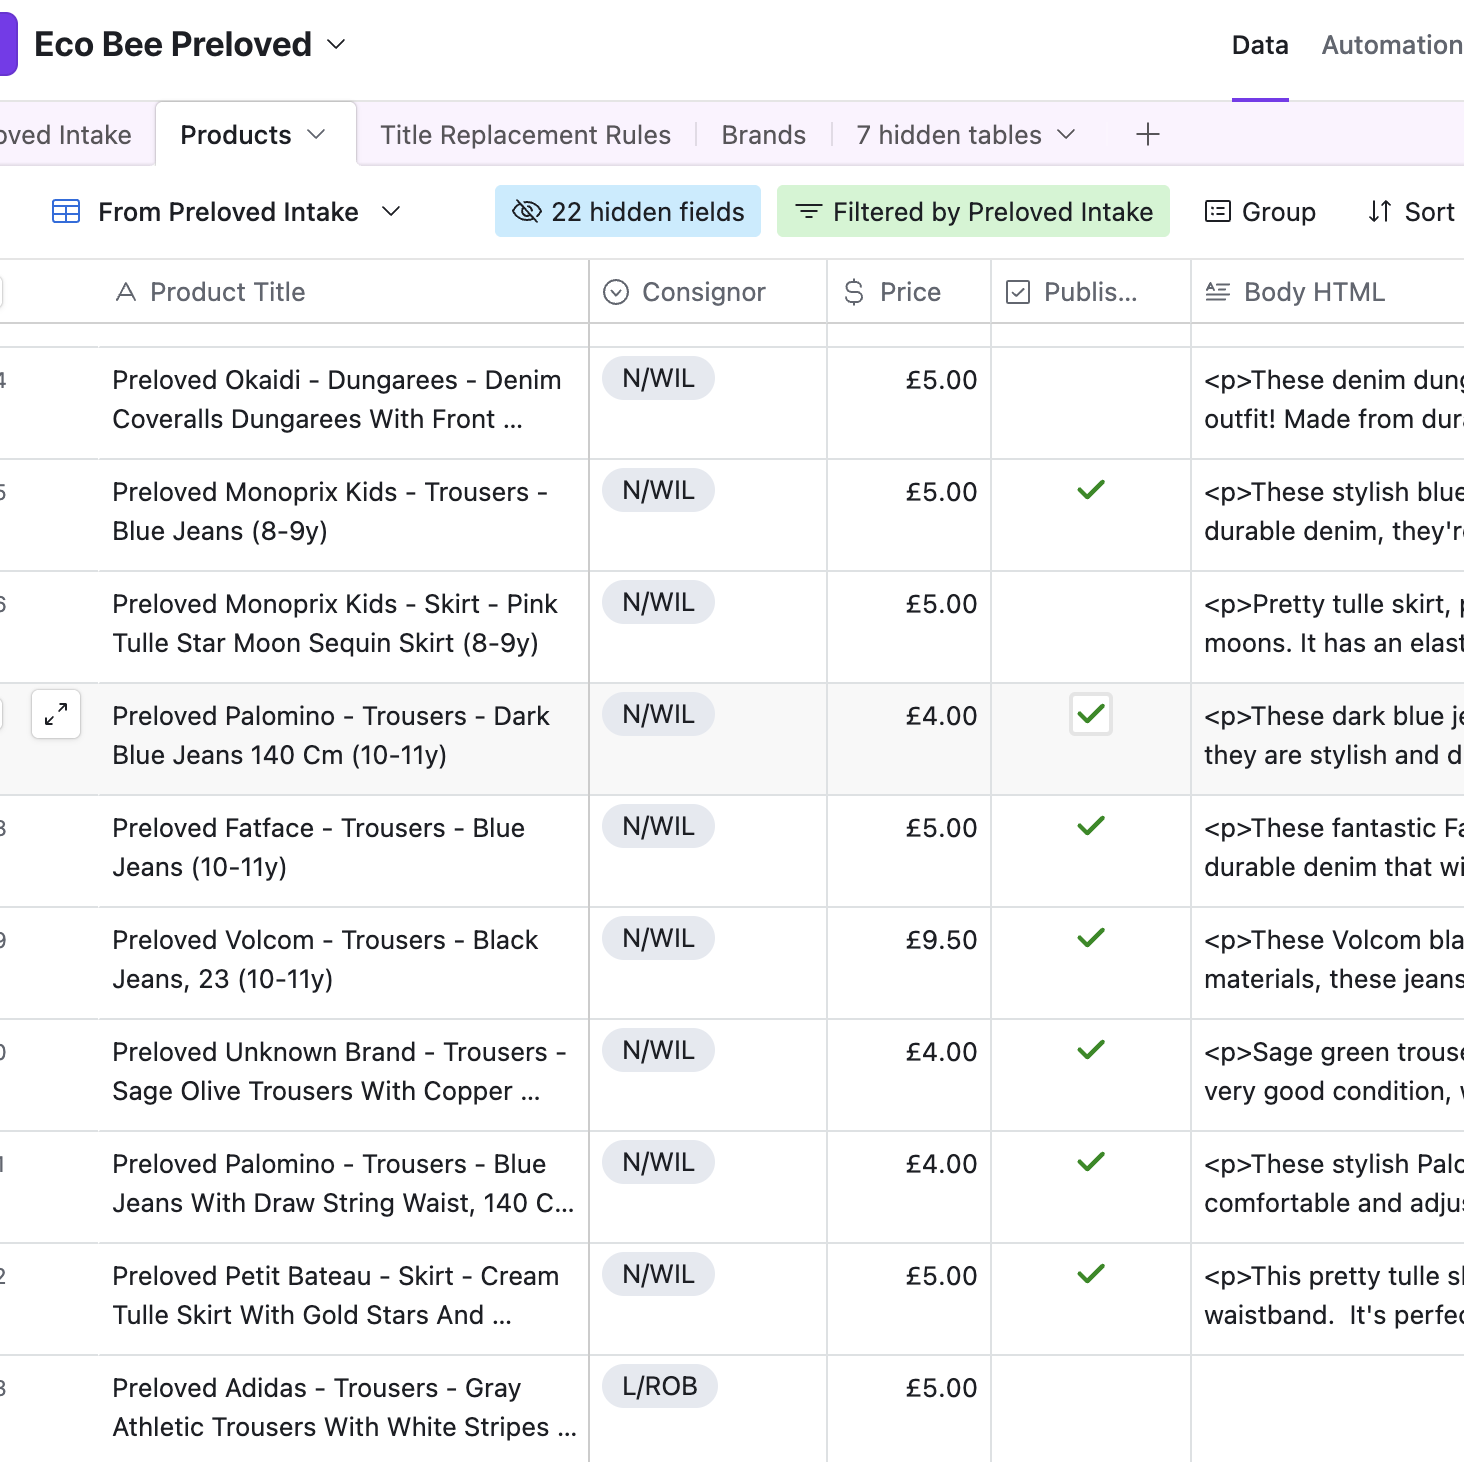Expand the Eco Bee Preloved base menu
Image resolution: width=1464 pixels, height=1462 pixels.
coord(337,44)
